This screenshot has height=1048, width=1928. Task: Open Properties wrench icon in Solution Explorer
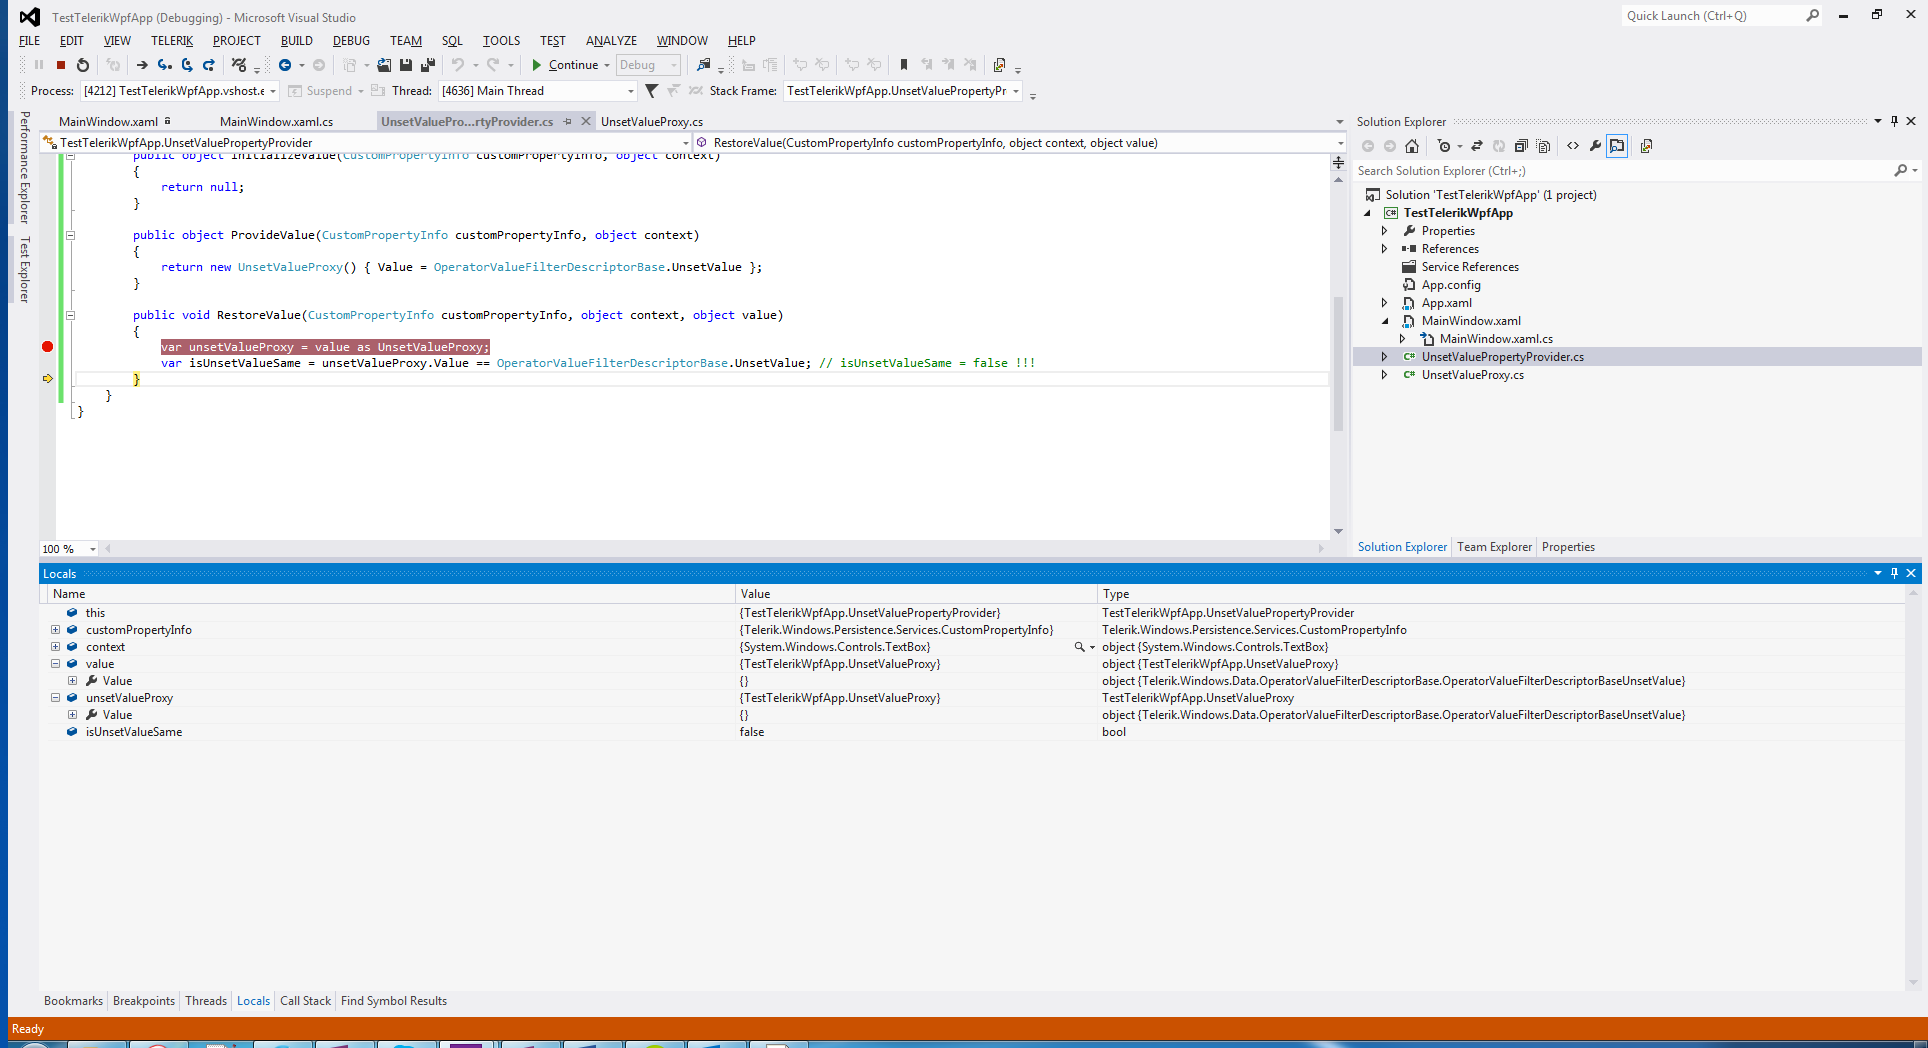(x=1595, y=146)
